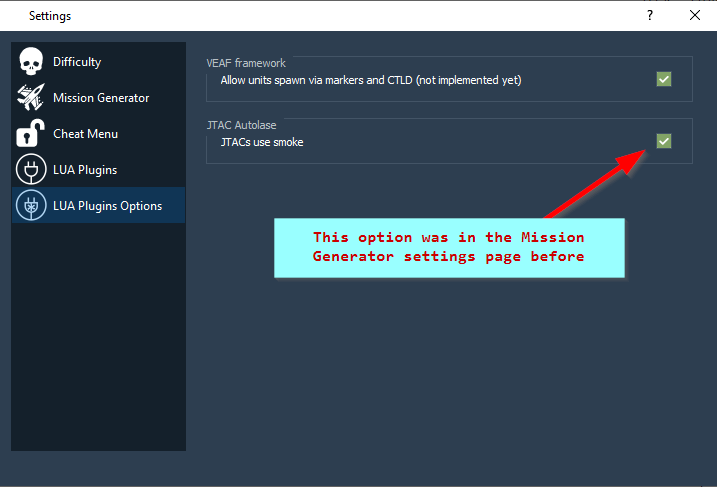Open the Difficulty settings page

pos(77,62)
